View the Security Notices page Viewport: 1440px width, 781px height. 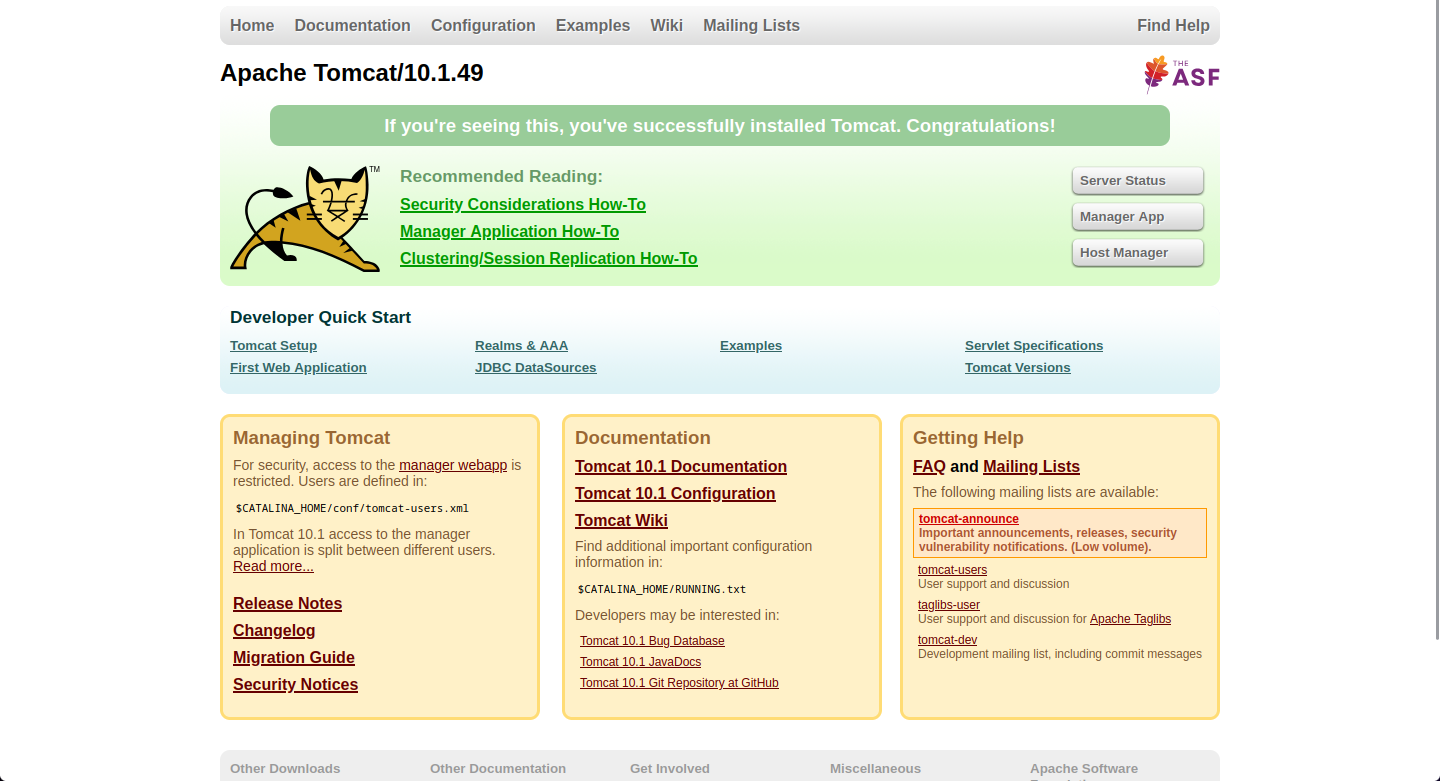tap(295, 685)
